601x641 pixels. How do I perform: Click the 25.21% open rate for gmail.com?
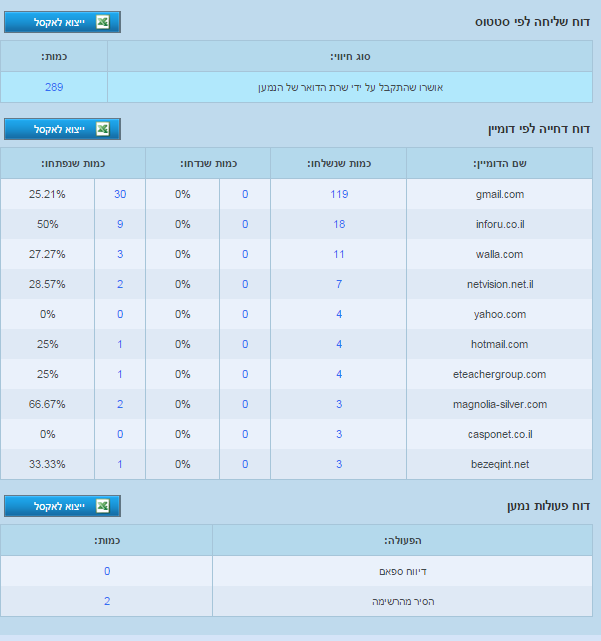[47, 194]
